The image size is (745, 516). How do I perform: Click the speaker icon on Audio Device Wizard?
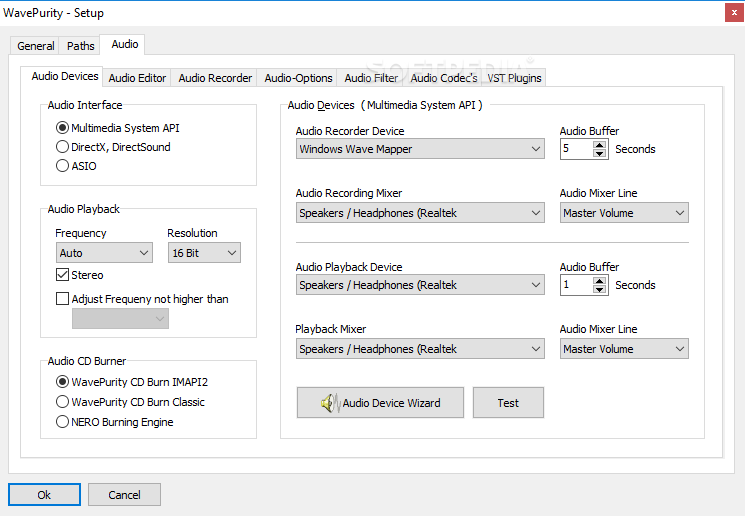click(331, 403)
